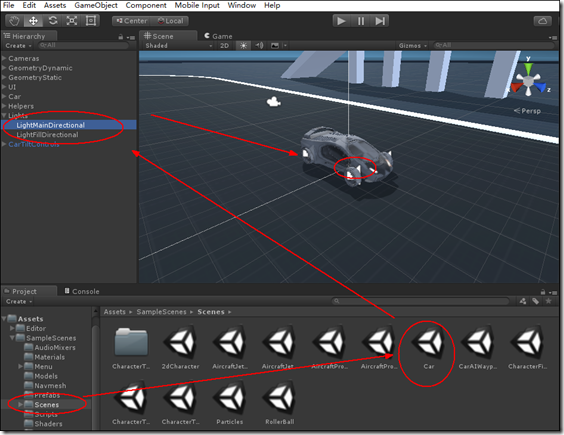This screenshot has height=435, width=564.
Task: Click the Pause button
Action: (361, 21)
